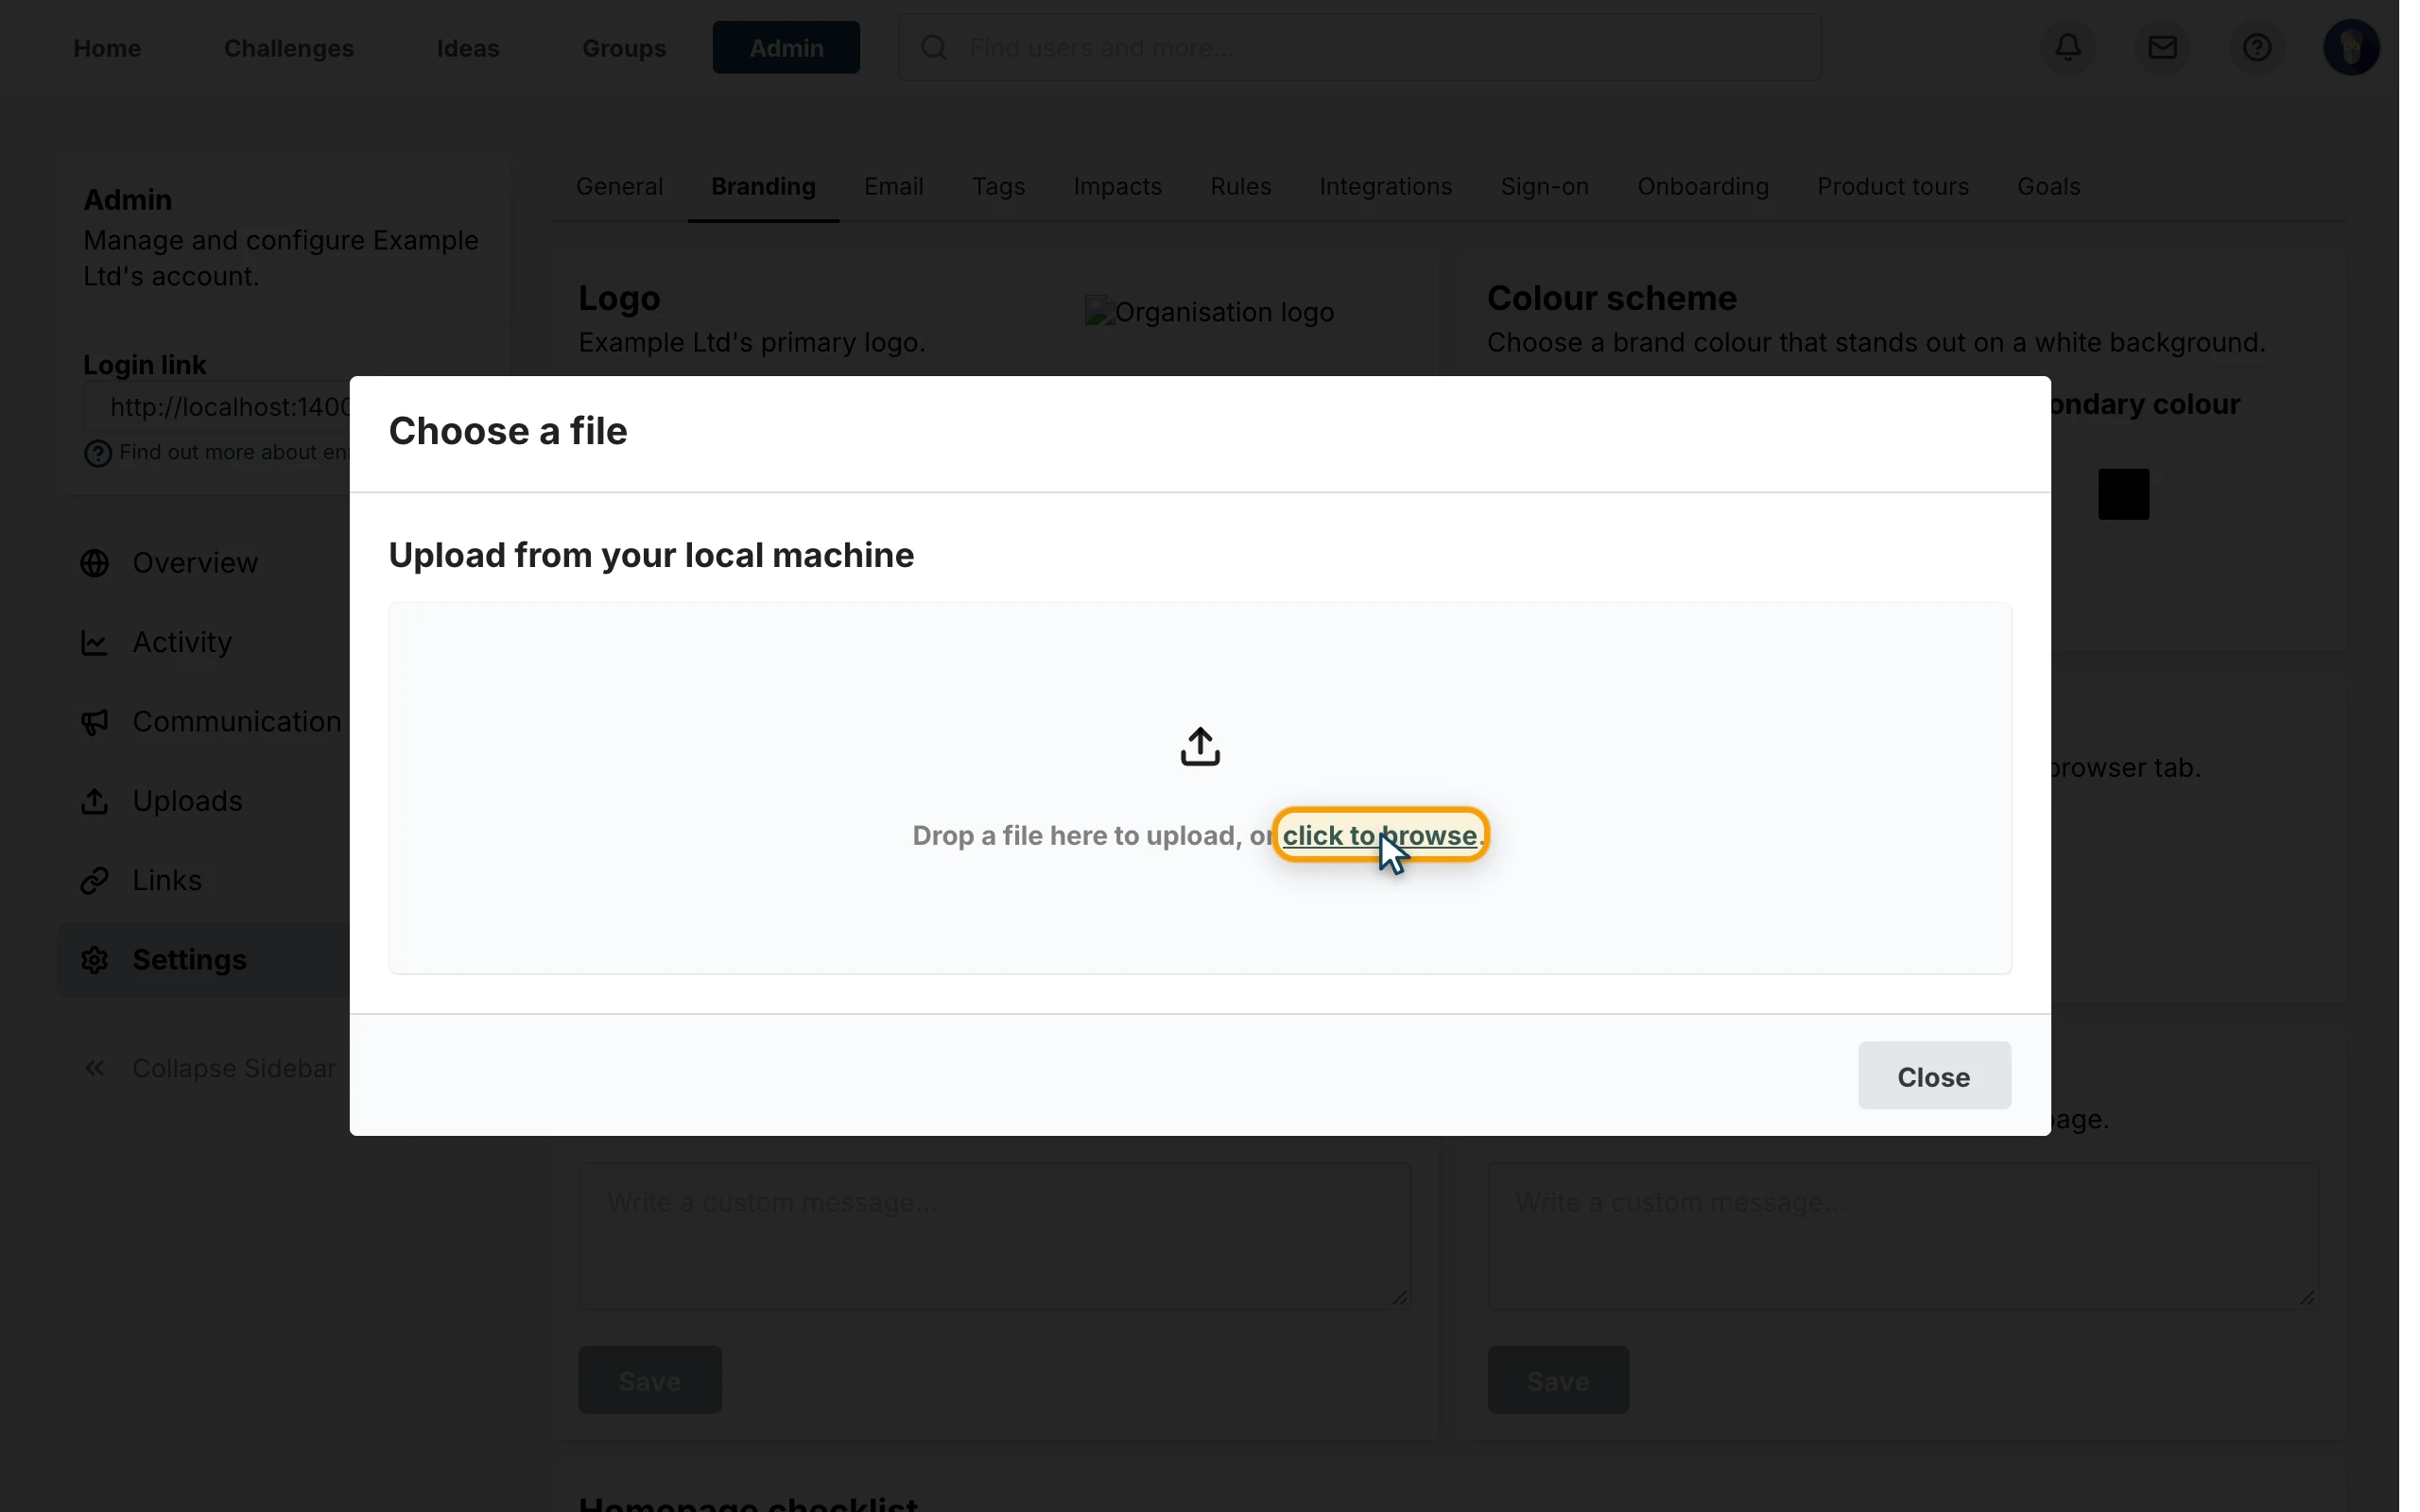Image resolution: width=2420 pixels, height=1512 pixels.
Task: Click the left custom message textarea
Action: pos(995,1235)
